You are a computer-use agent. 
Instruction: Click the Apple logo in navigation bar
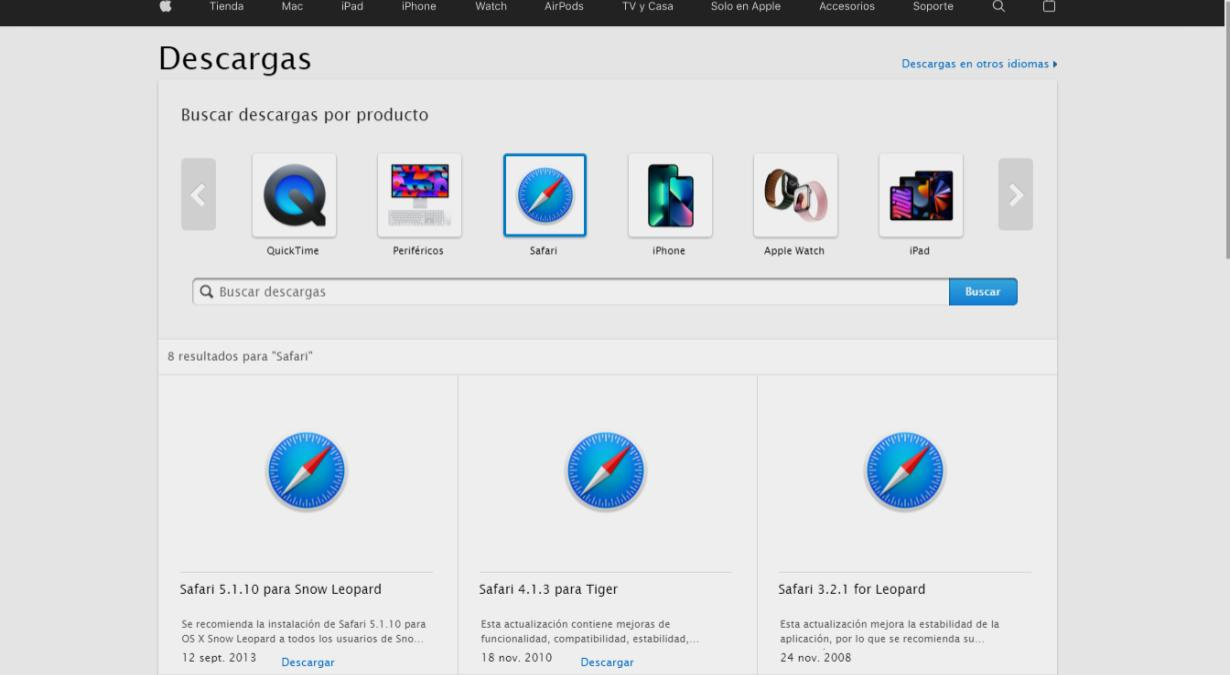(x=165, y=7)
